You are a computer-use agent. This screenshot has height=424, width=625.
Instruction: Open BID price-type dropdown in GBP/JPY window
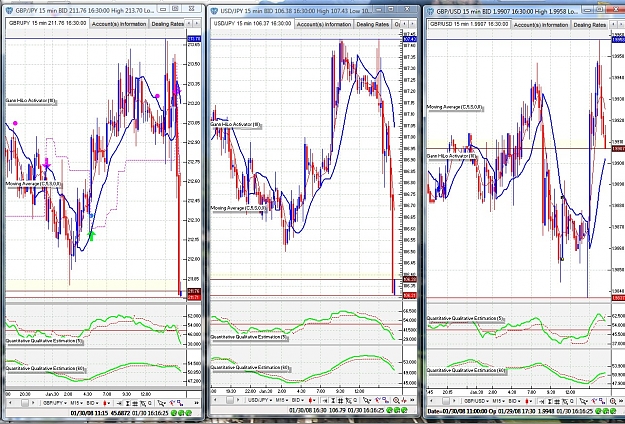click(92, 403)
